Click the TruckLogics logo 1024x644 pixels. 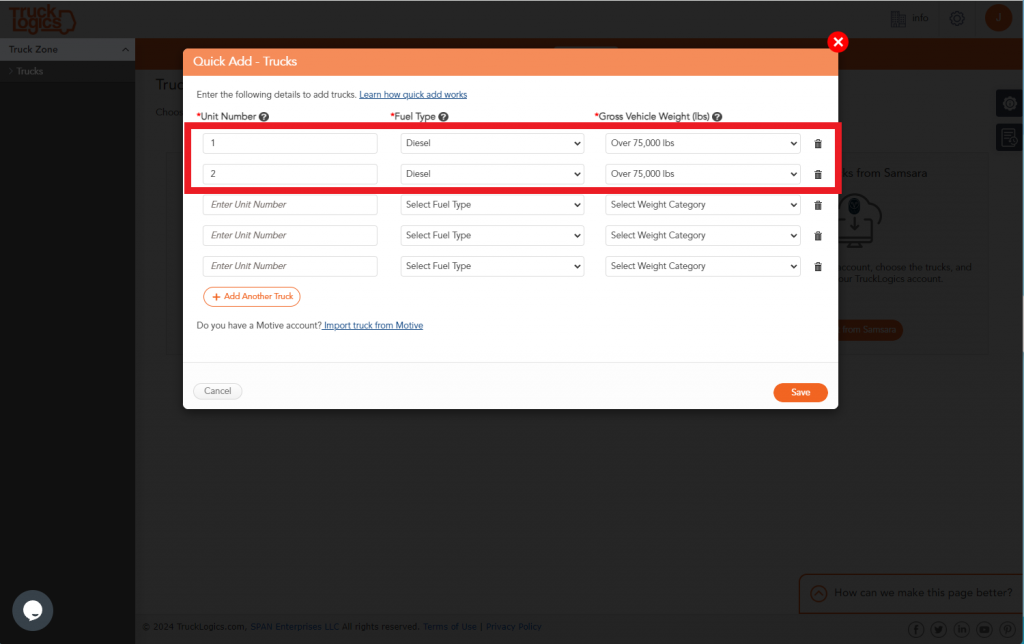click(x=42, y=19)
